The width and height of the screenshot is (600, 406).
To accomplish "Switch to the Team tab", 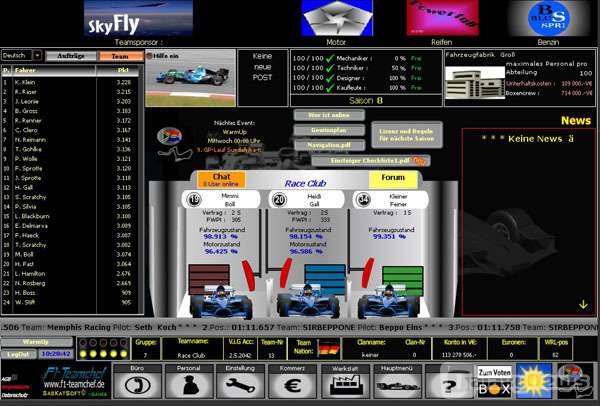I will pyautogui.click(x=120, y=56).
